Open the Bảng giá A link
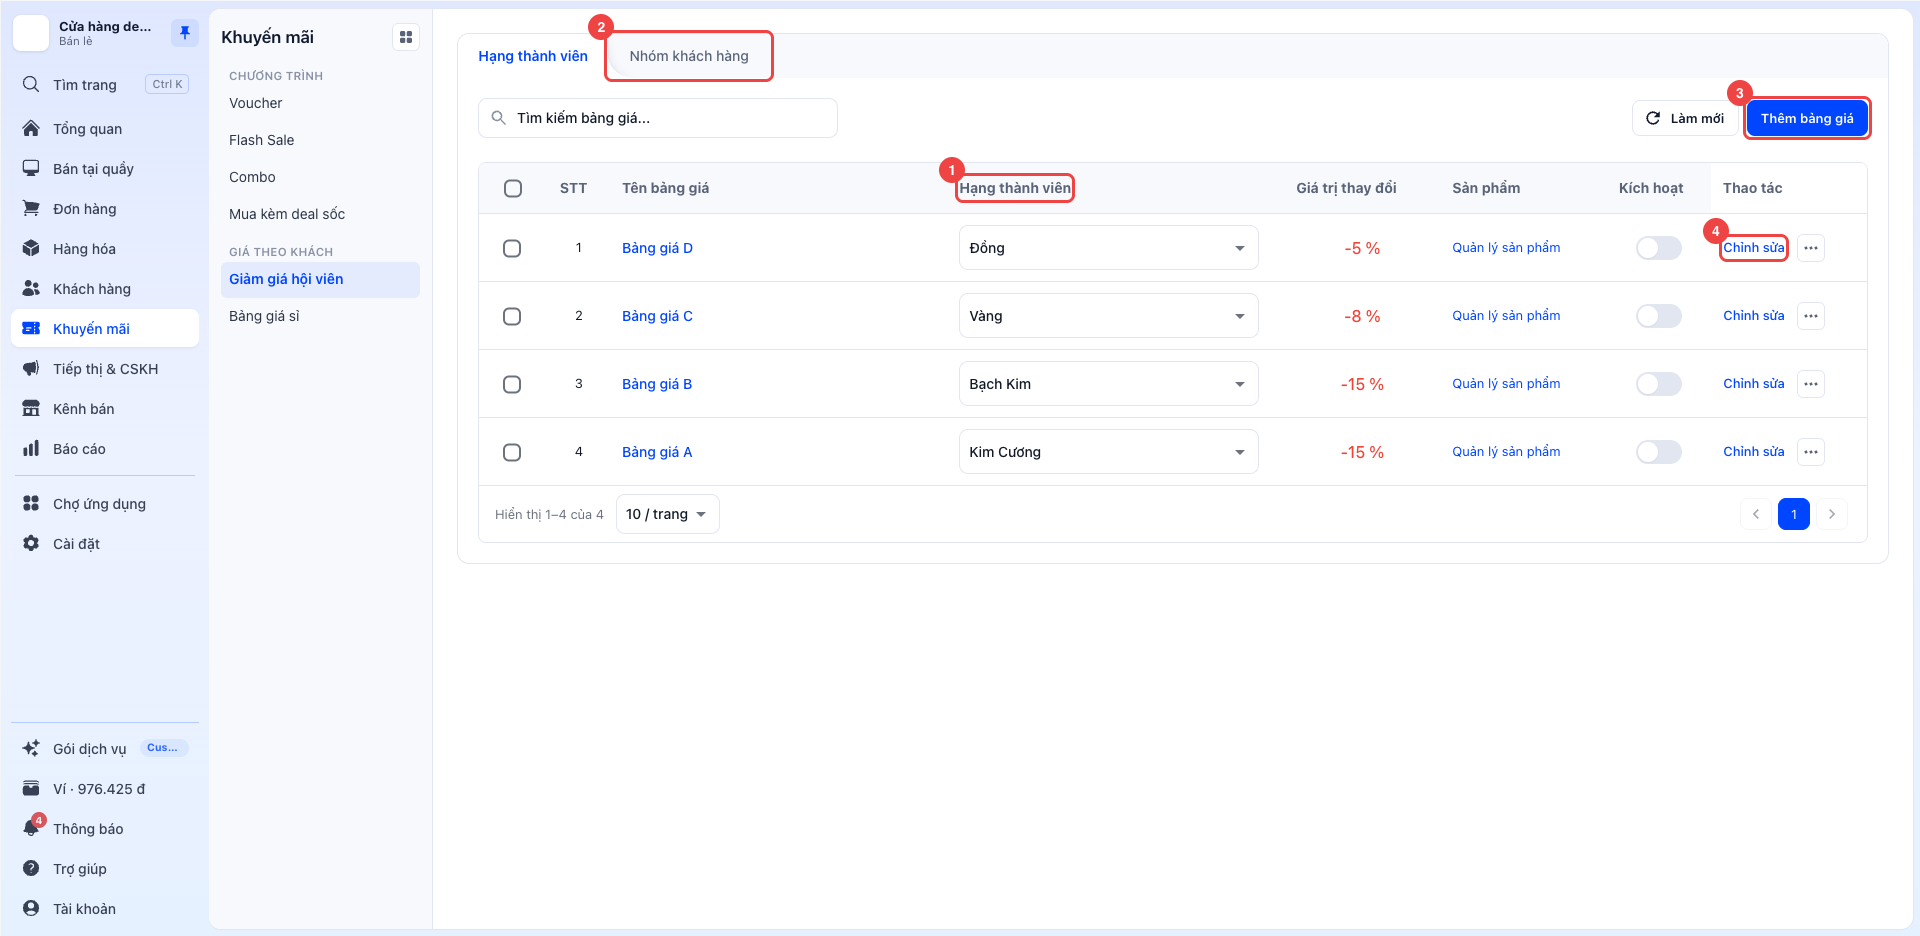 click(x=657, y=452)
